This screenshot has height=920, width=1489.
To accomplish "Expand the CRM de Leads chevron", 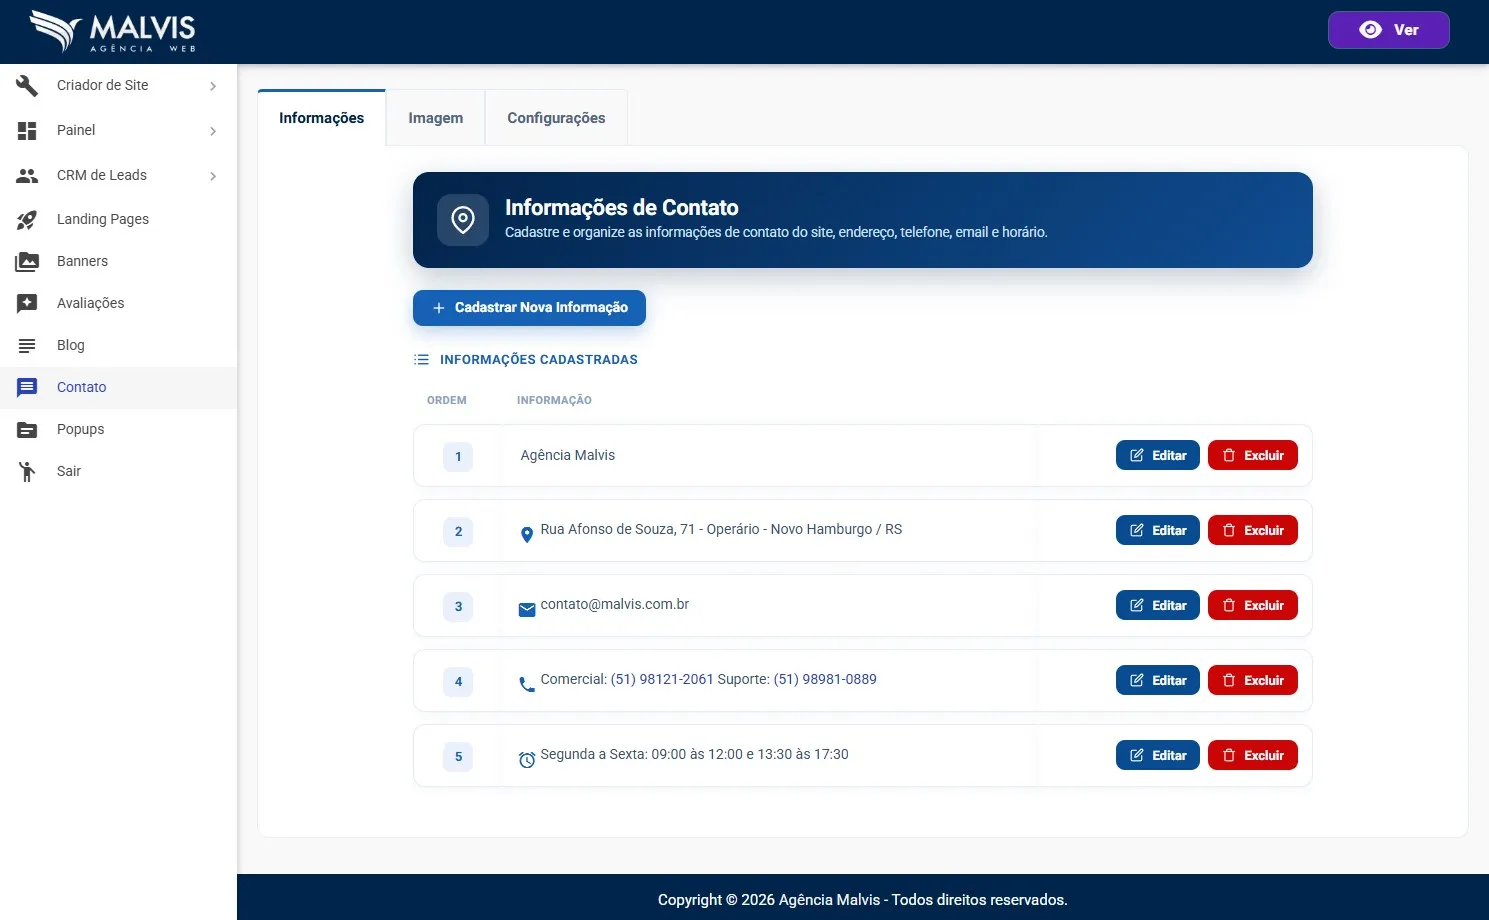I will tap(213, 176).
